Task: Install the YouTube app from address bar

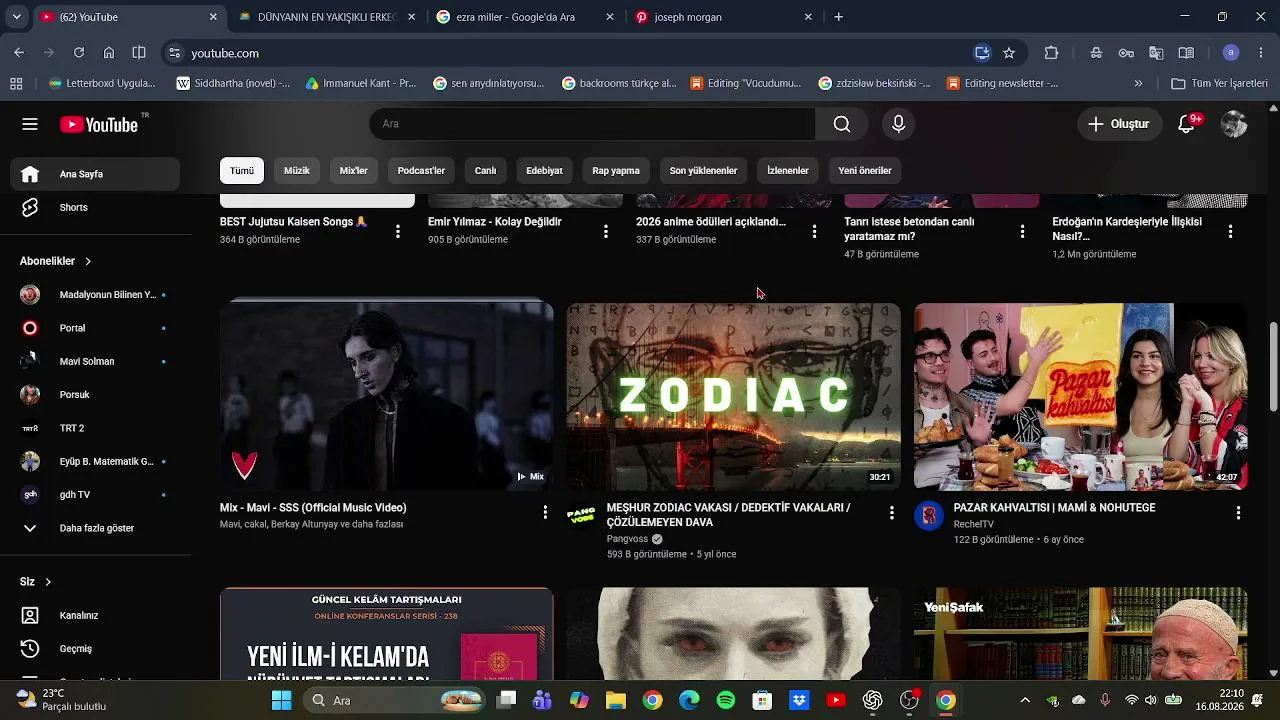Action: pos(982,53)
